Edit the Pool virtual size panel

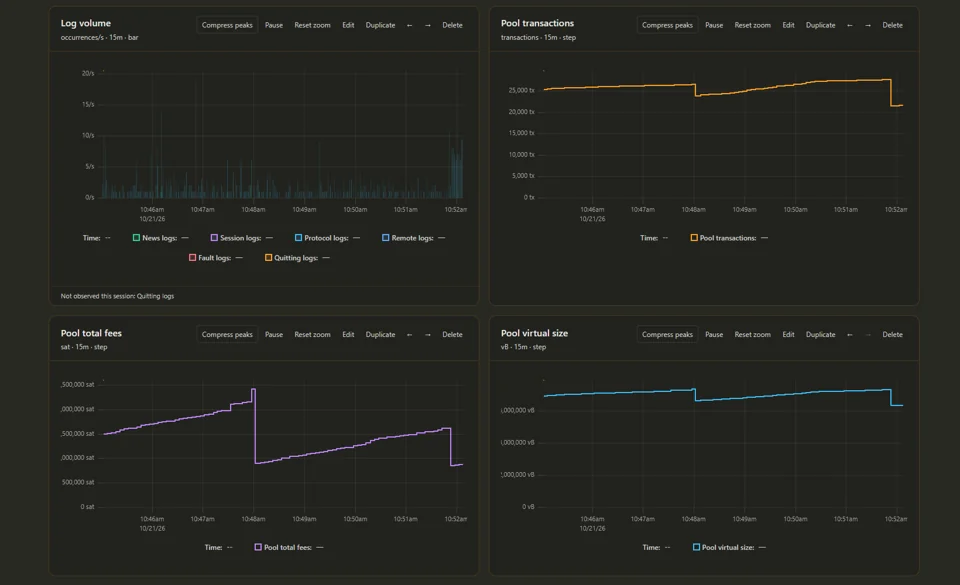click(789, 335)
